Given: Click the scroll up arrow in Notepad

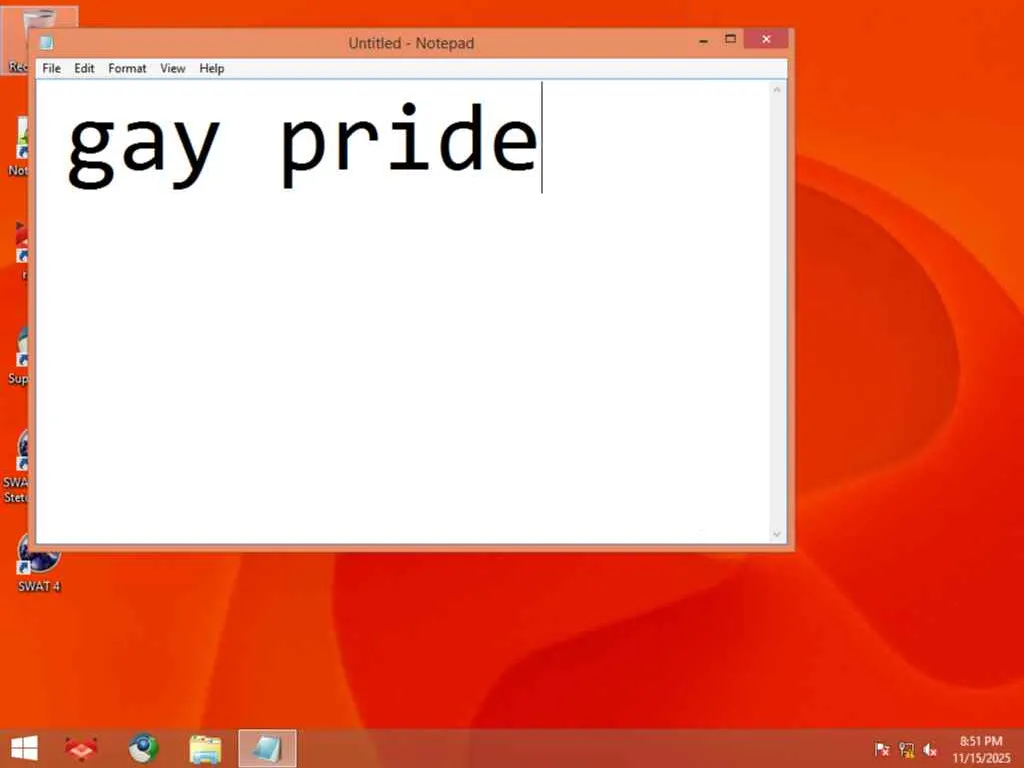Looking at the screenshot, I should [x=776, y=89].
